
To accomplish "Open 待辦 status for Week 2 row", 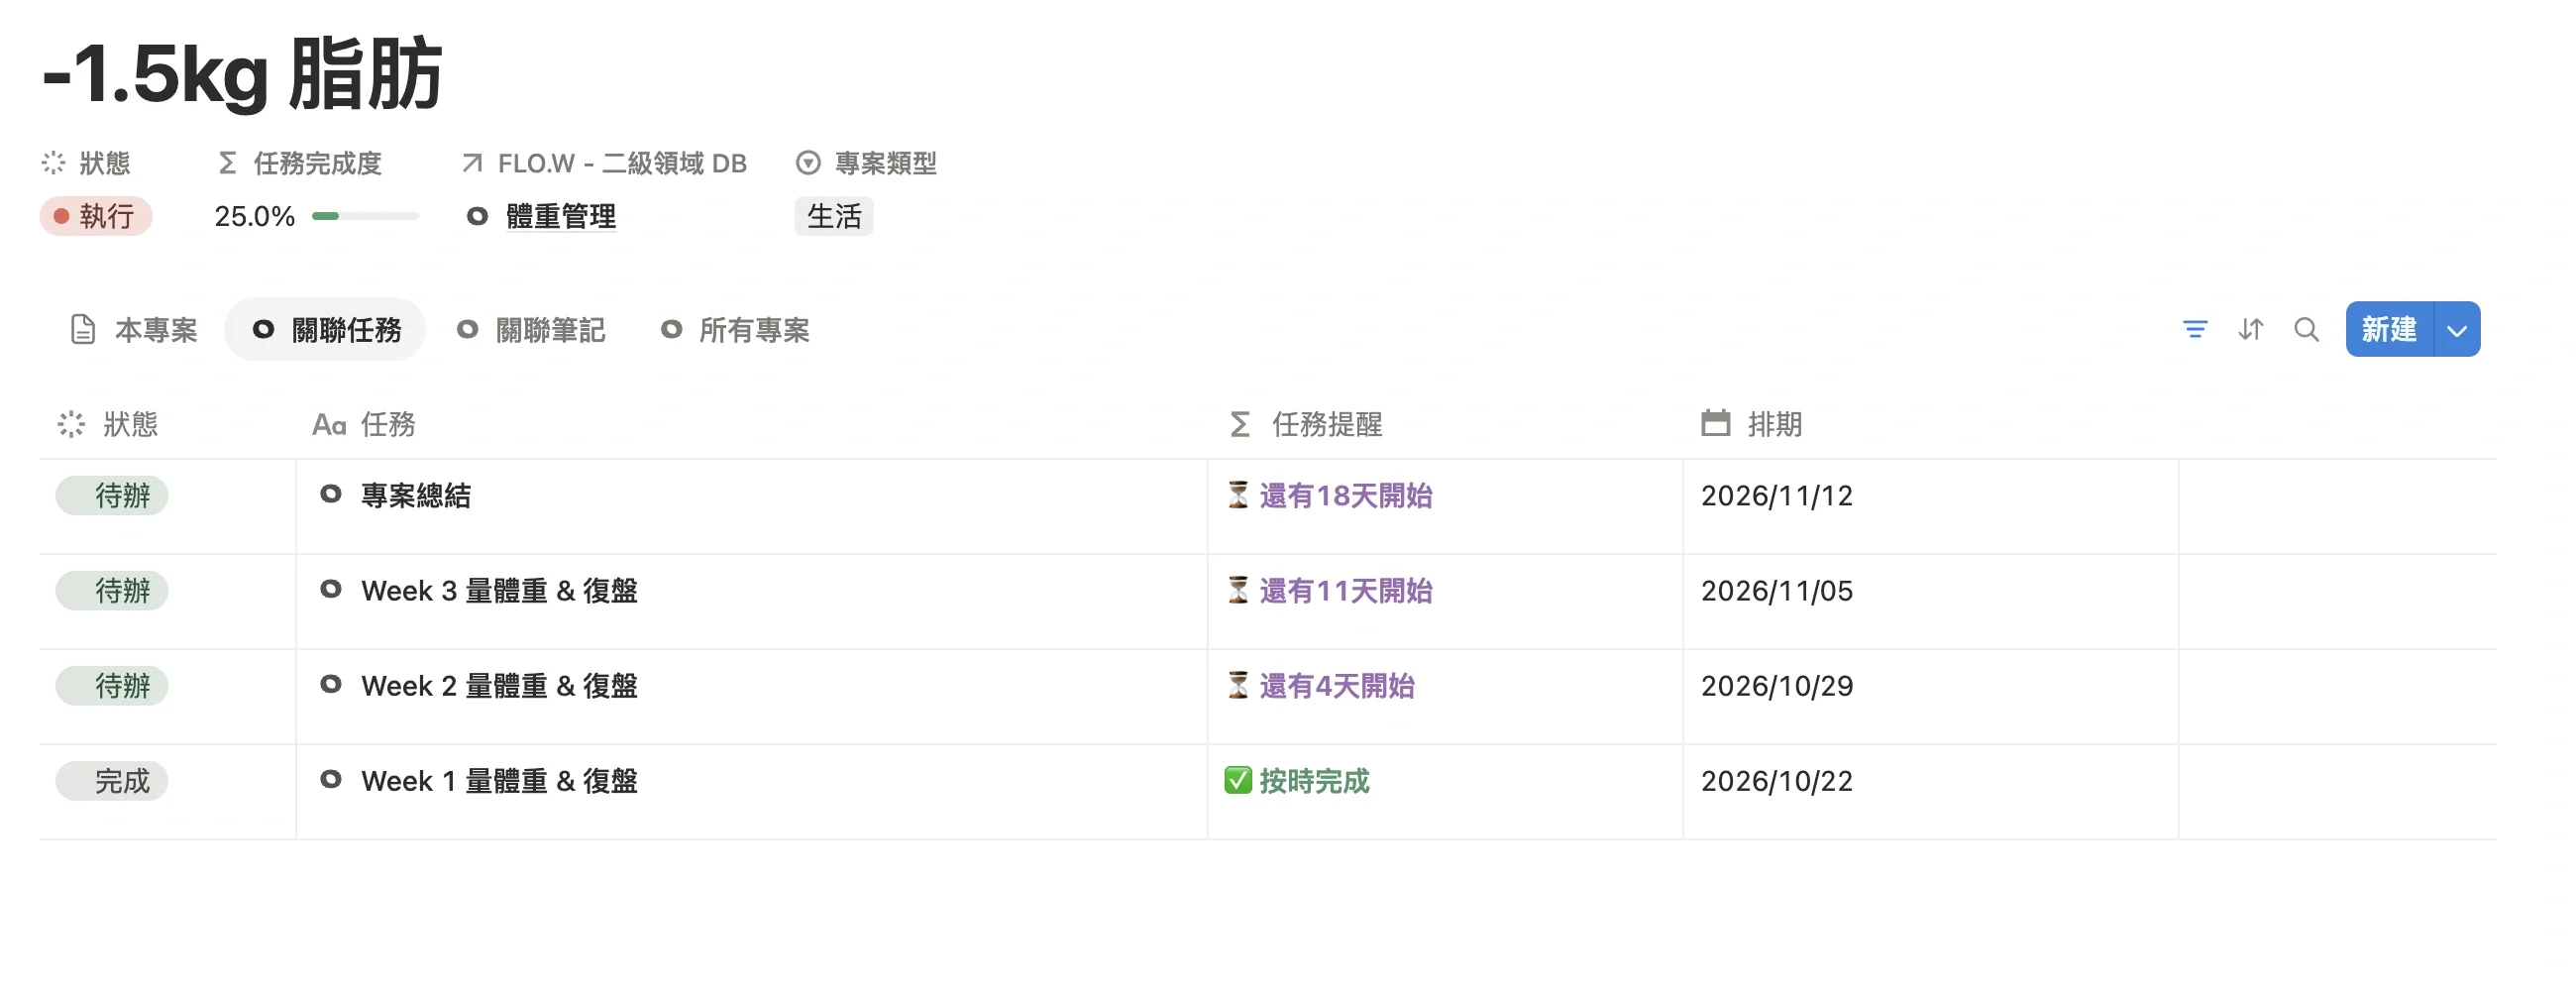I will [x=112, y=685].
